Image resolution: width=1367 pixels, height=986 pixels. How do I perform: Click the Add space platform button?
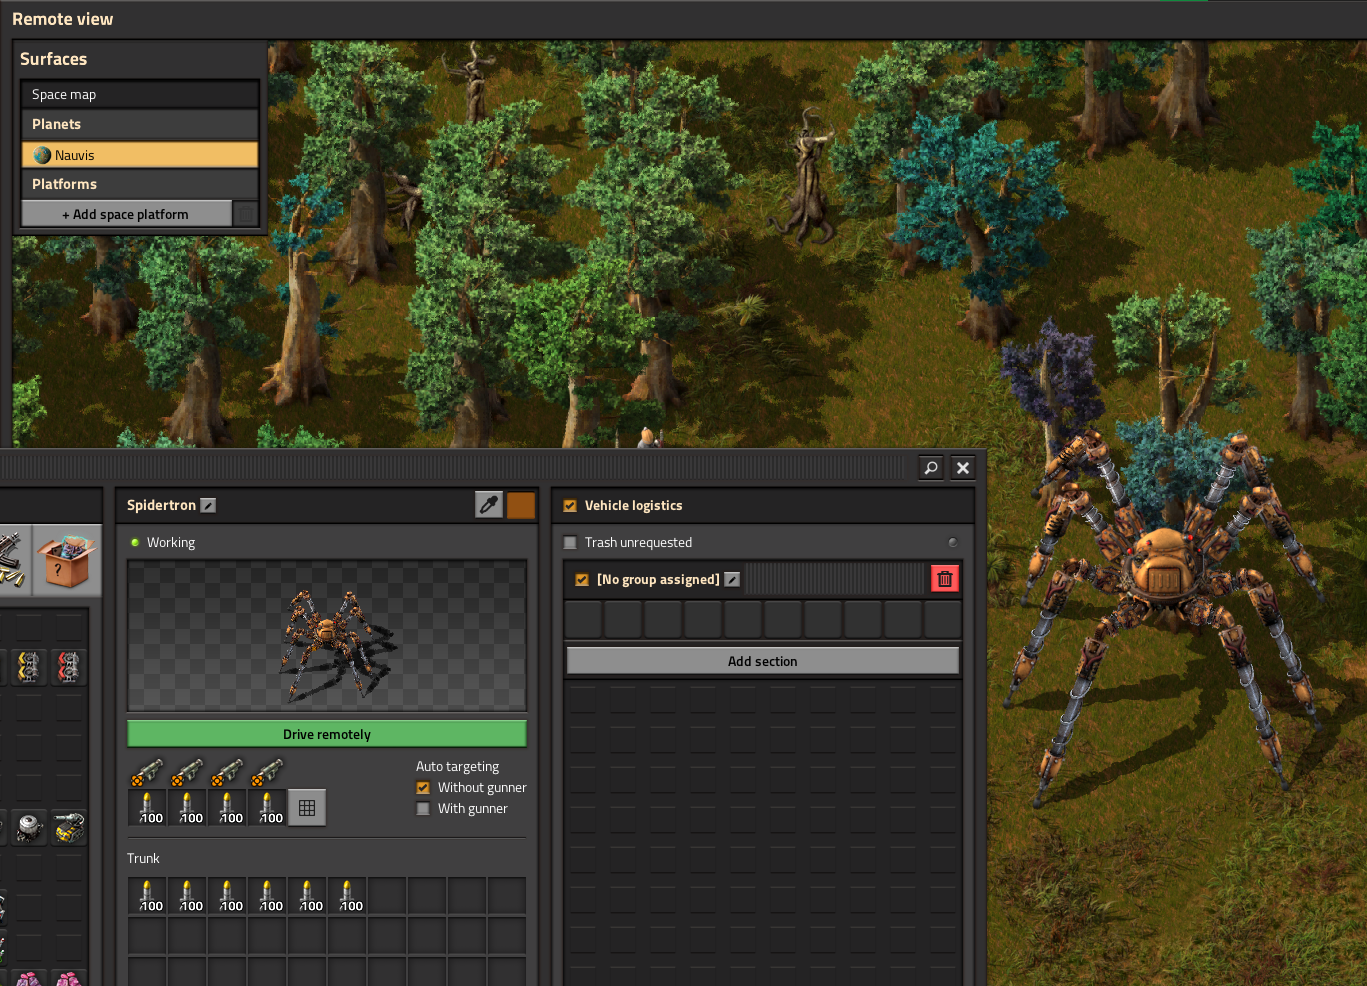[126, 214]
